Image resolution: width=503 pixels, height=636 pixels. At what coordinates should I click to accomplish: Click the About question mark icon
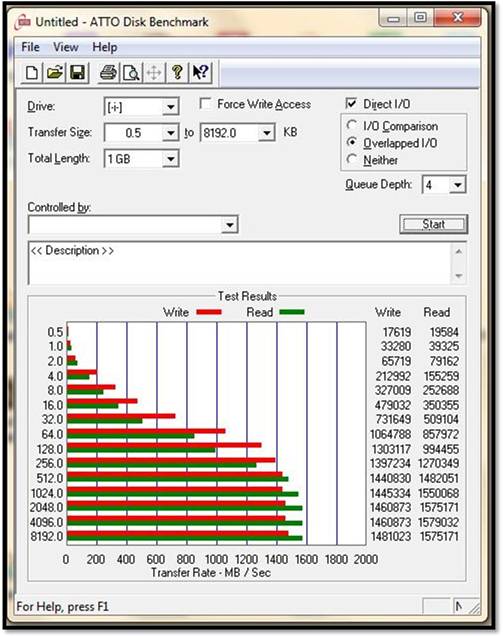coord(177,73)
